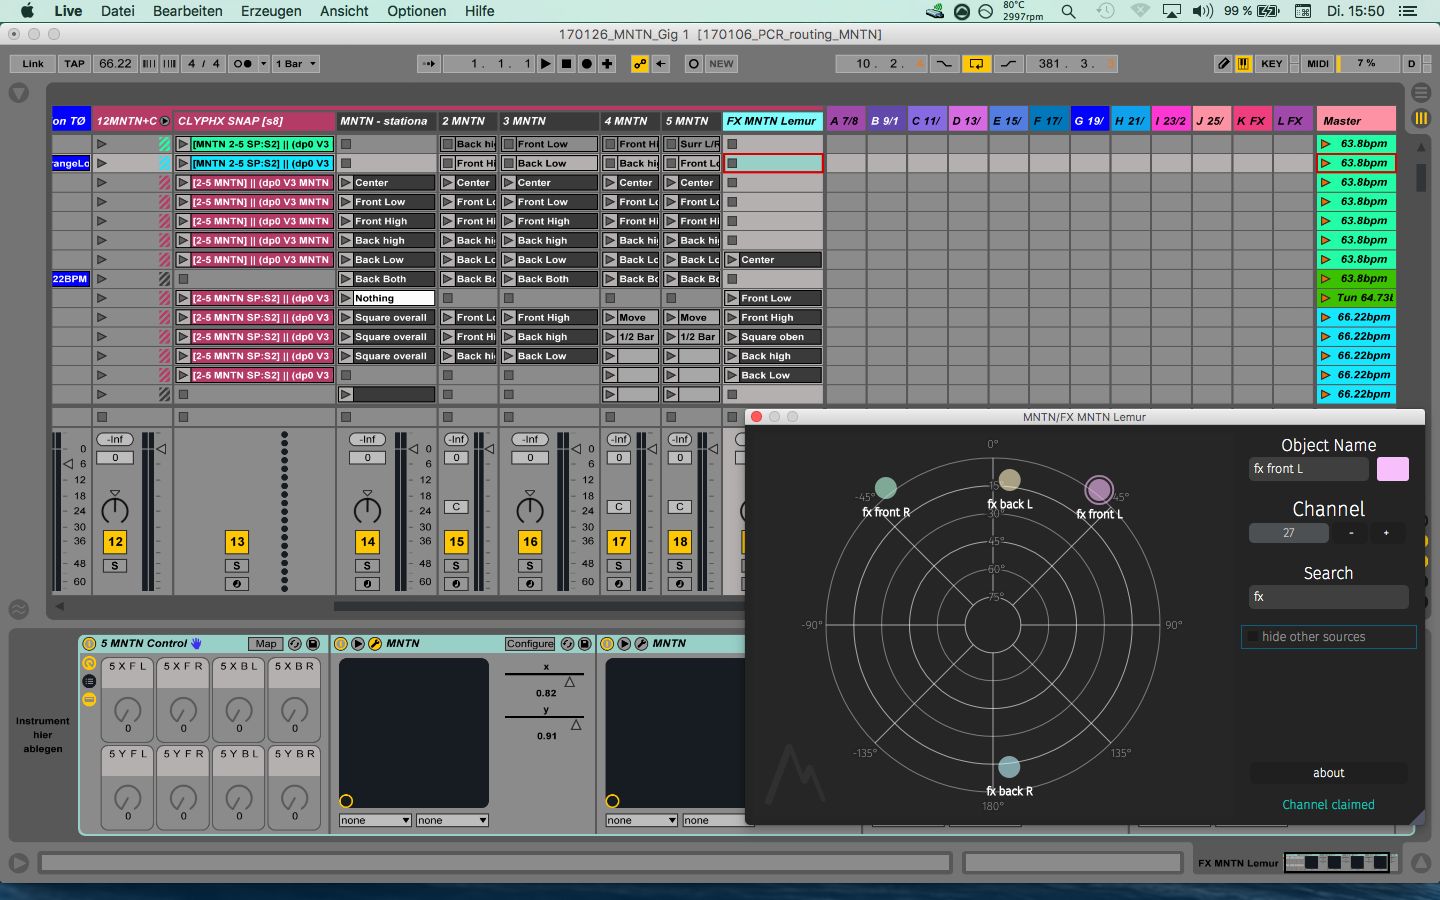Toggle the Link button
This screenshot has width=1440, height=900.
(x=33, y=63)
